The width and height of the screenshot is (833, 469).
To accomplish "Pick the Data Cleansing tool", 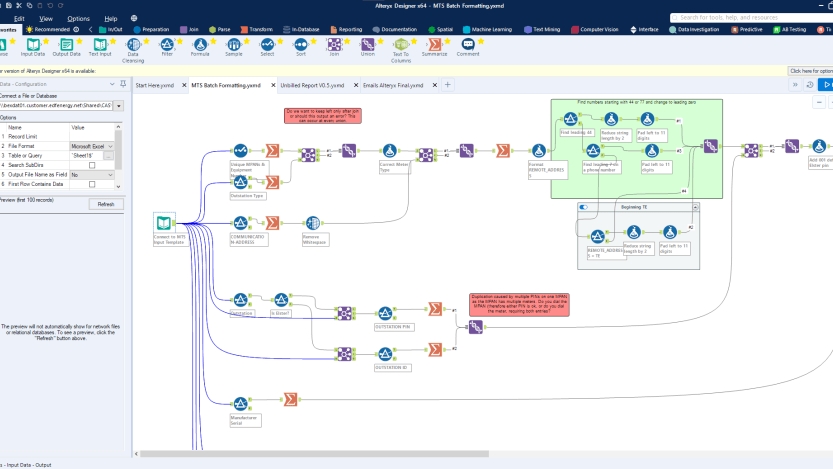I will click(x=133, y=45).
